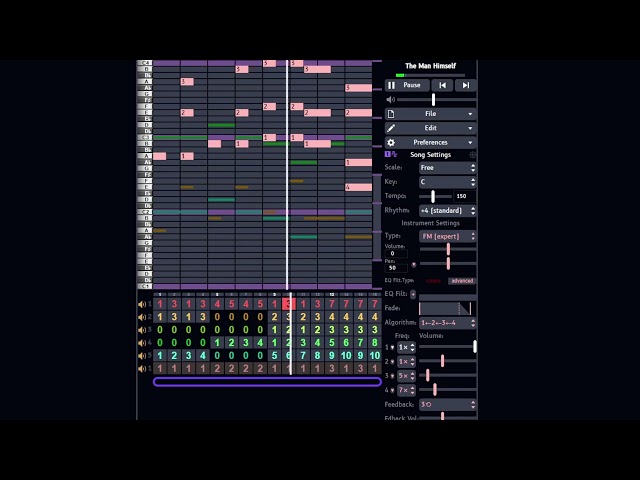Open operator 3 frequency selector 5×
640x480 pixels.
406,376
